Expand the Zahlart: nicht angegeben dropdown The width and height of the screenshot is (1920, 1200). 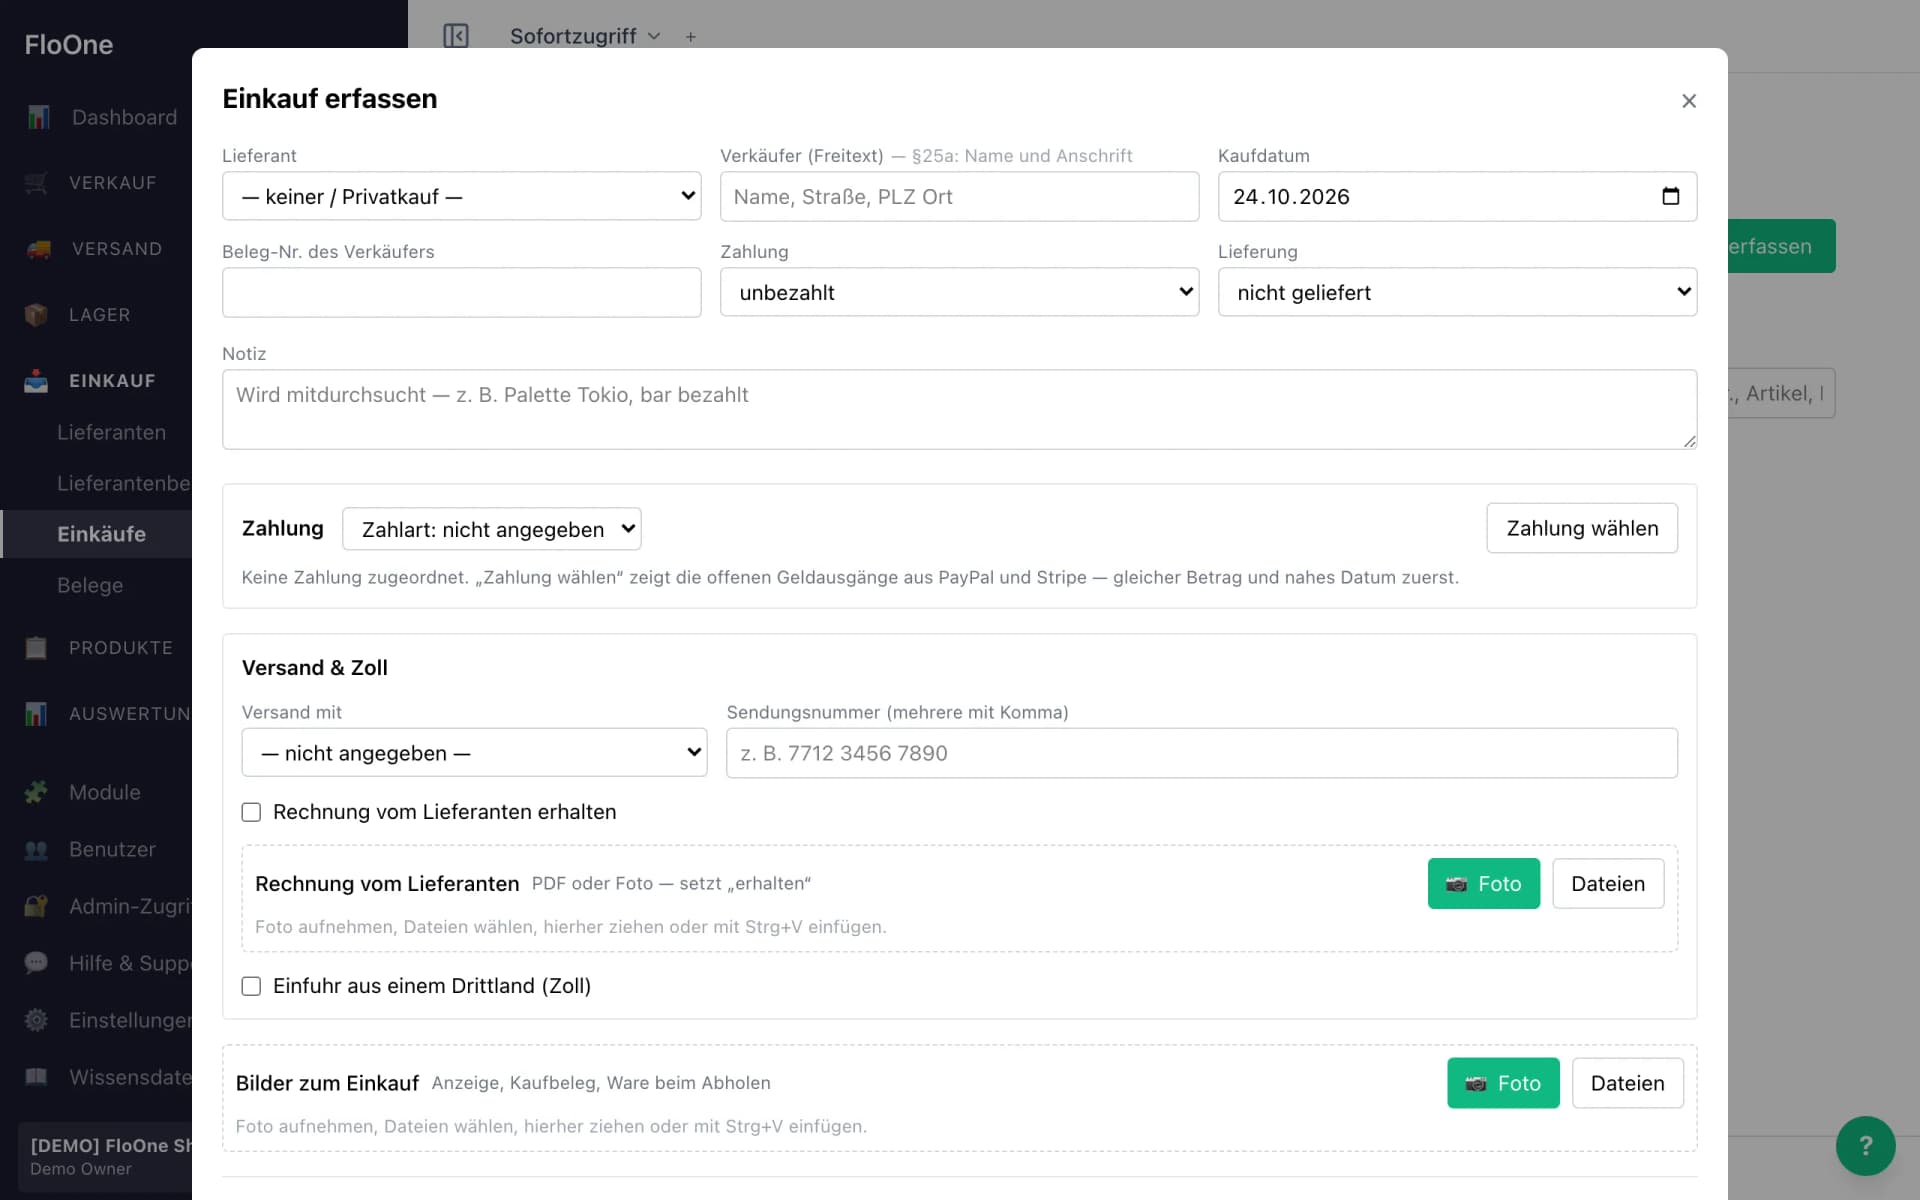(x=491, y=529)
